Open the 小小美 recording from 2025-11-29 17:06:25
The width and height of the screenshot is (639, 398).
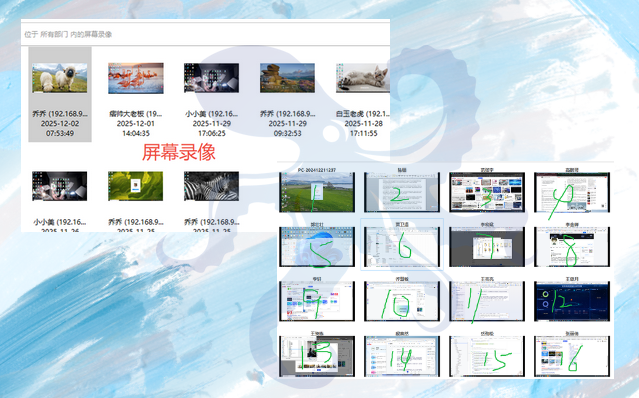212,78
